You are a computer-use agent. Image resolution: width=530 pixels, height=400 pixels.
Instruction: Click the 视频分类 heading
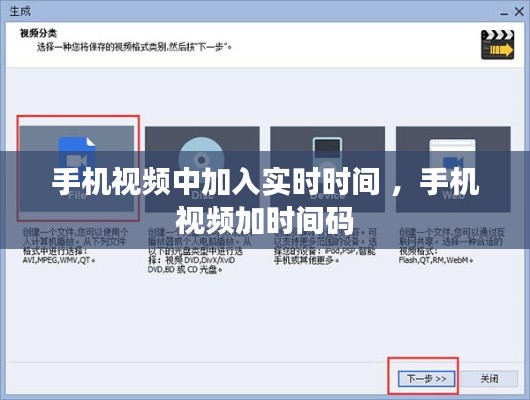pos(38,33)
